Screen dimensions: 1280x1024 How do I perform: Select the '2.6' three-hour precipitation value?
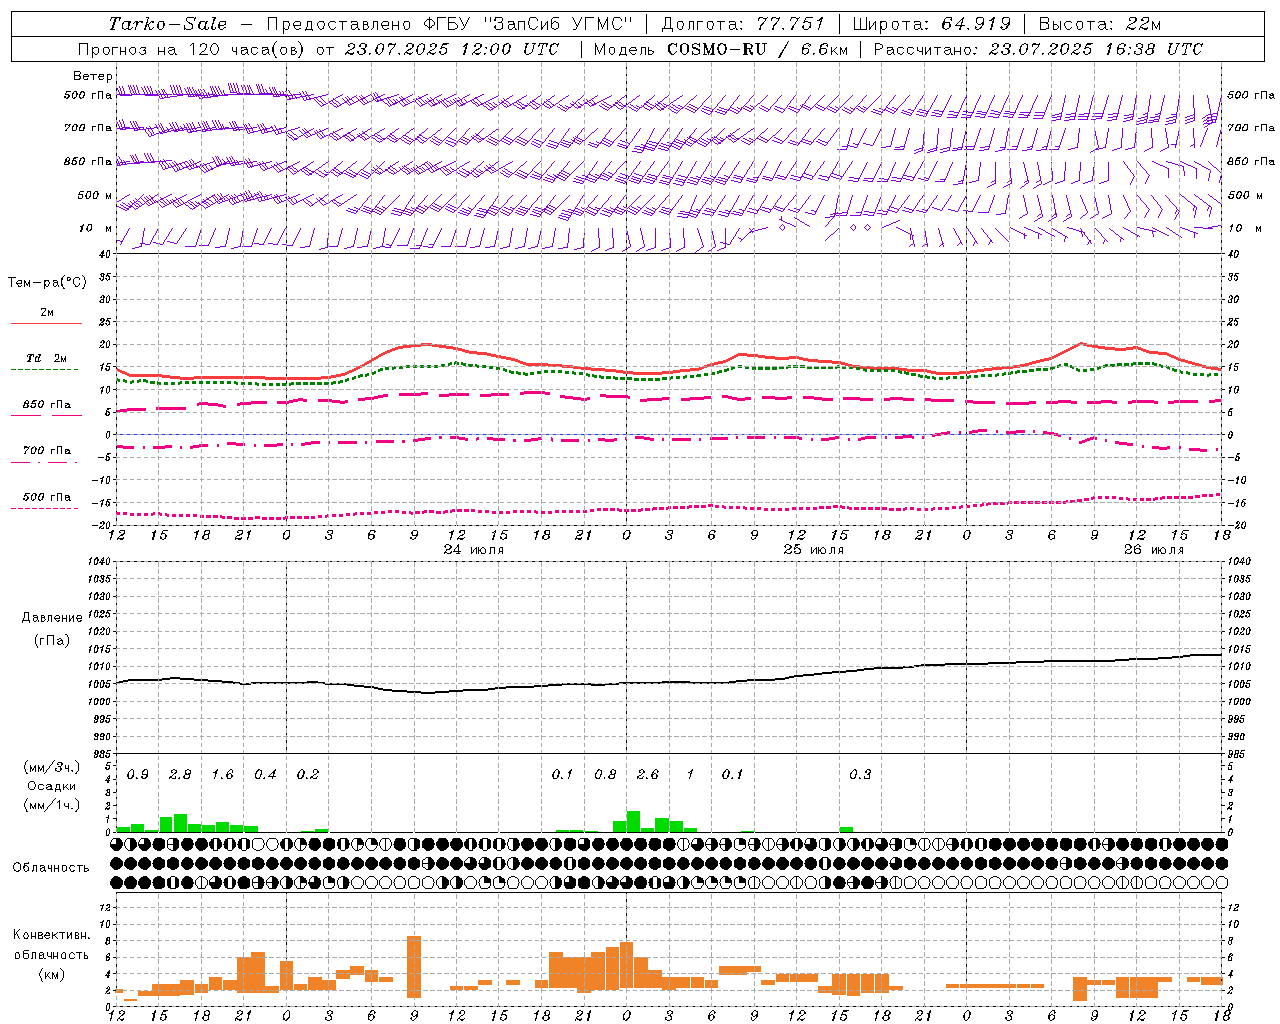point(648,775)
